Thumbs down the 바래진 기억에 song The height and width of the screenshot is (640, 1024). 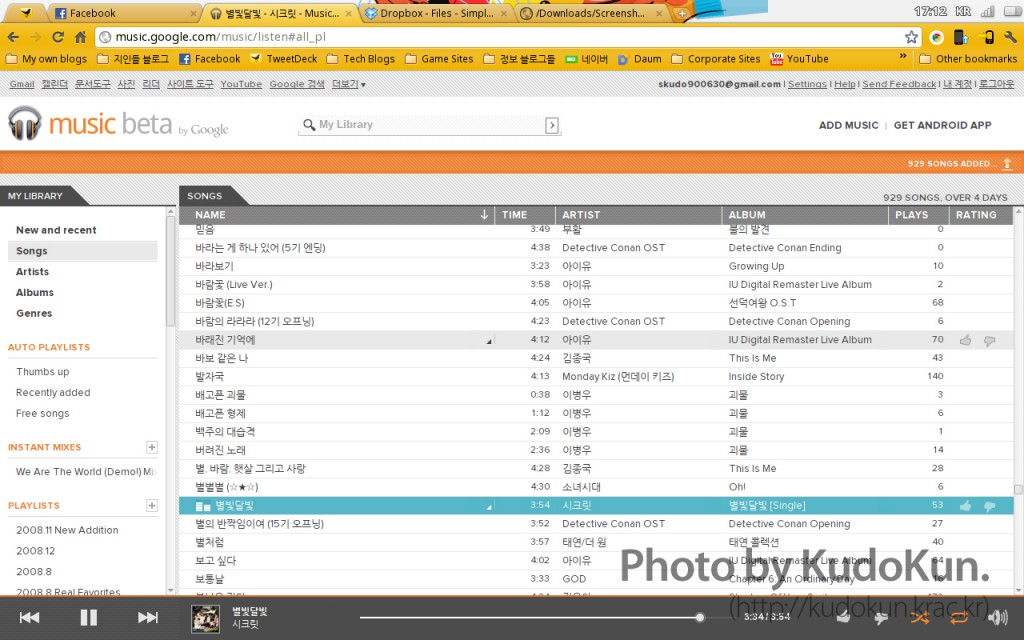[x=990, y=340]
